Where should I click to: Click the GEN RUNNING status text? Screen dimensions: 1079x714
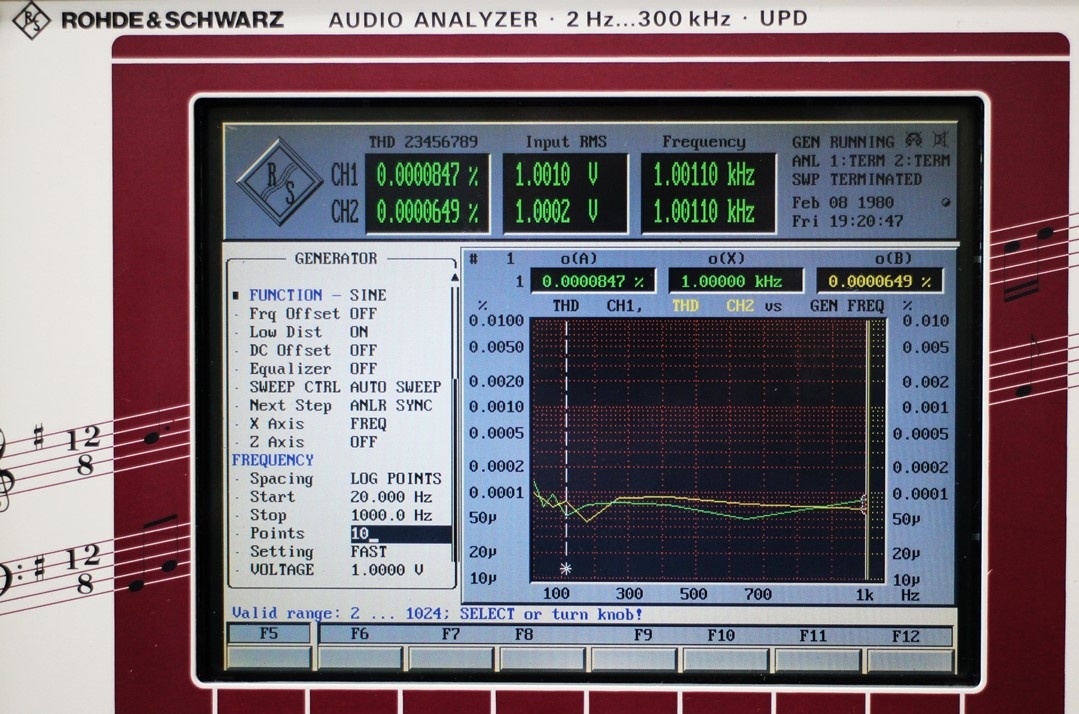843,142
